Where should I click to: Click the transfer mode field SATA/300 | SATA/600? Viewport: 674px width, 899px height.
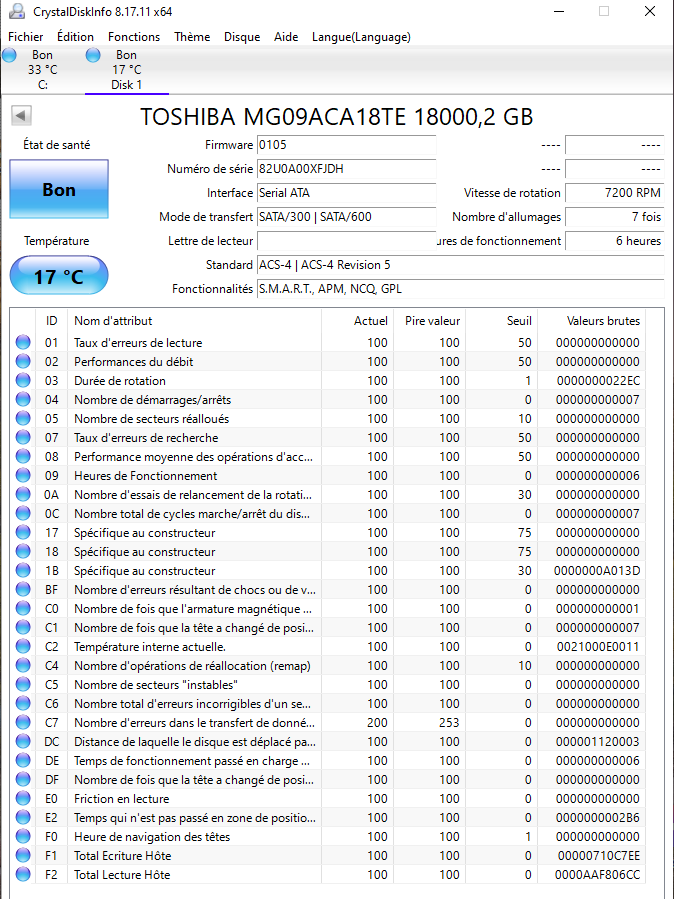pyautogui.click(x=346, y=217)
